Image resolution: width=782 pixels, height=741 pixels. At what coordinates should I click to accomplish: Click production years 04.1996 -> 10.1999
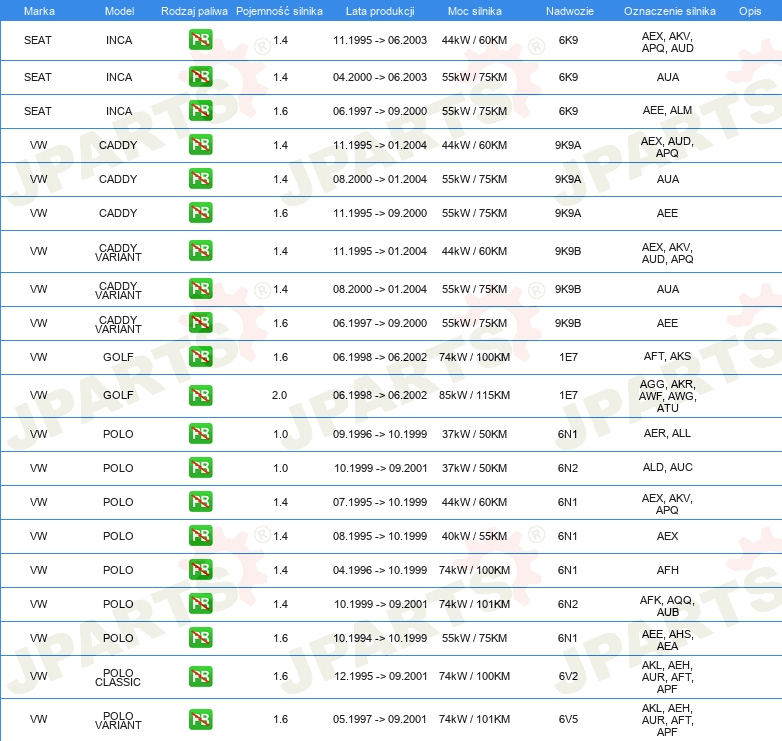380,570
